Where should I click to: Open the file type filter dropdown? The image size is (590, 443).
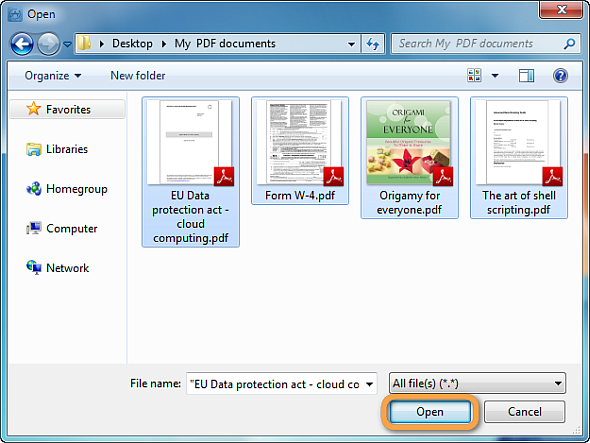pyautogui.click(x=477, y=383)
